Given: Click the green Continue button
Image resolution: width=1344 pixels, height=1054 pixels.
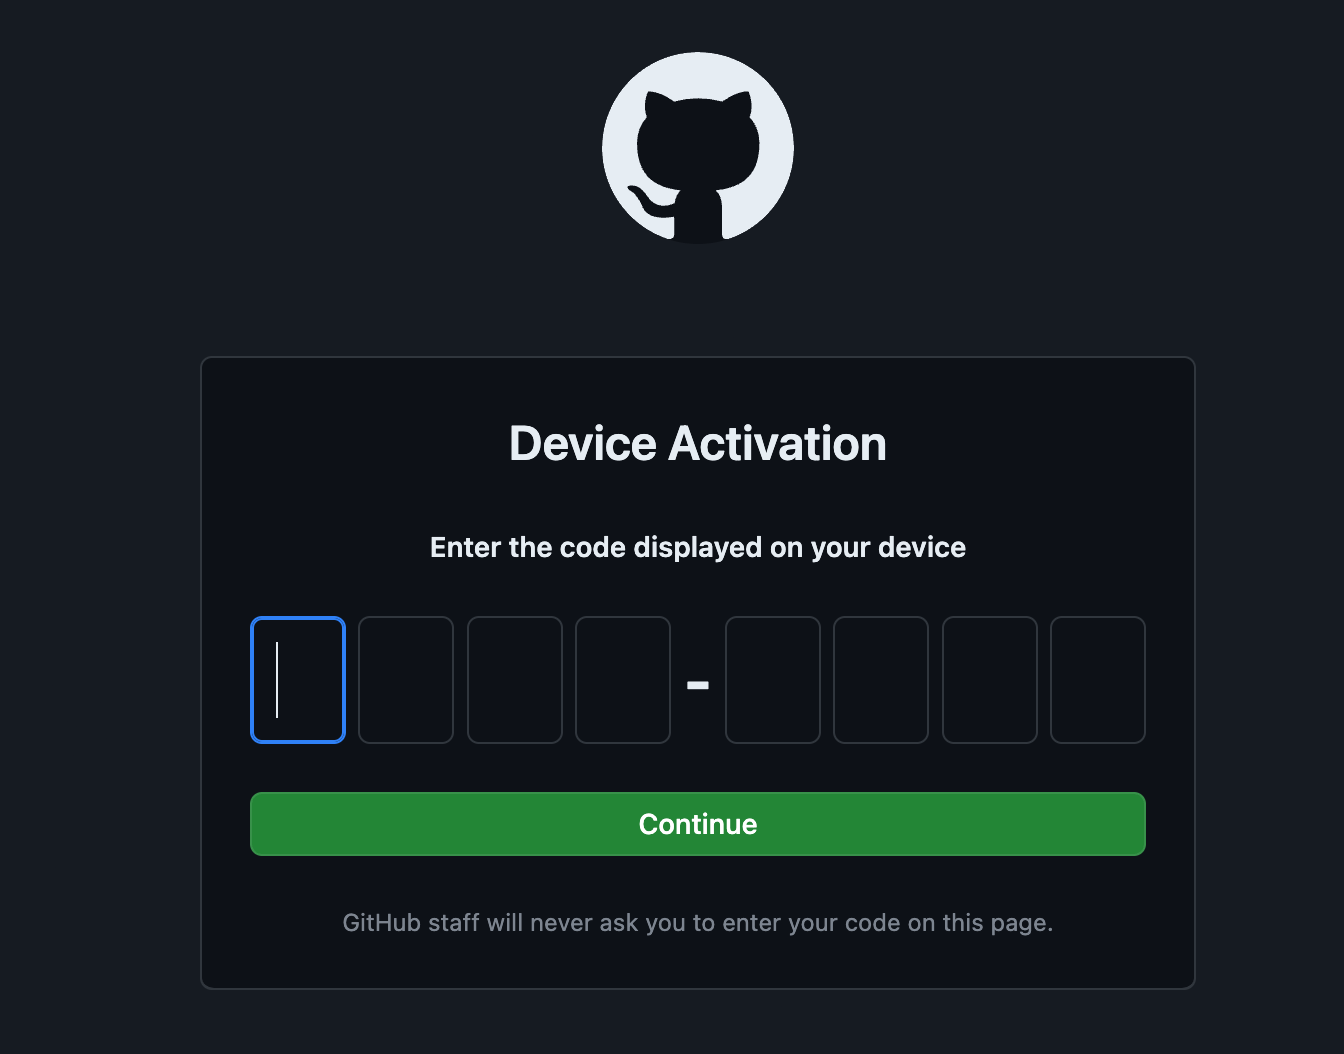Looking at the screenshot, I should point(698,824).
